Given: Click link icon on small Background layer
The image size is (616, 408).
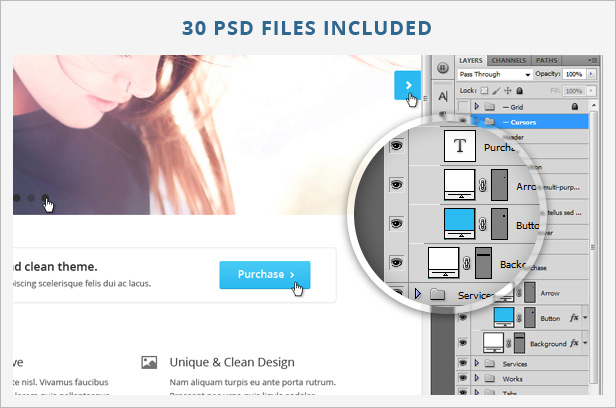Looking at the screenshot, I should pyautogui.click(x=509, y=343).
